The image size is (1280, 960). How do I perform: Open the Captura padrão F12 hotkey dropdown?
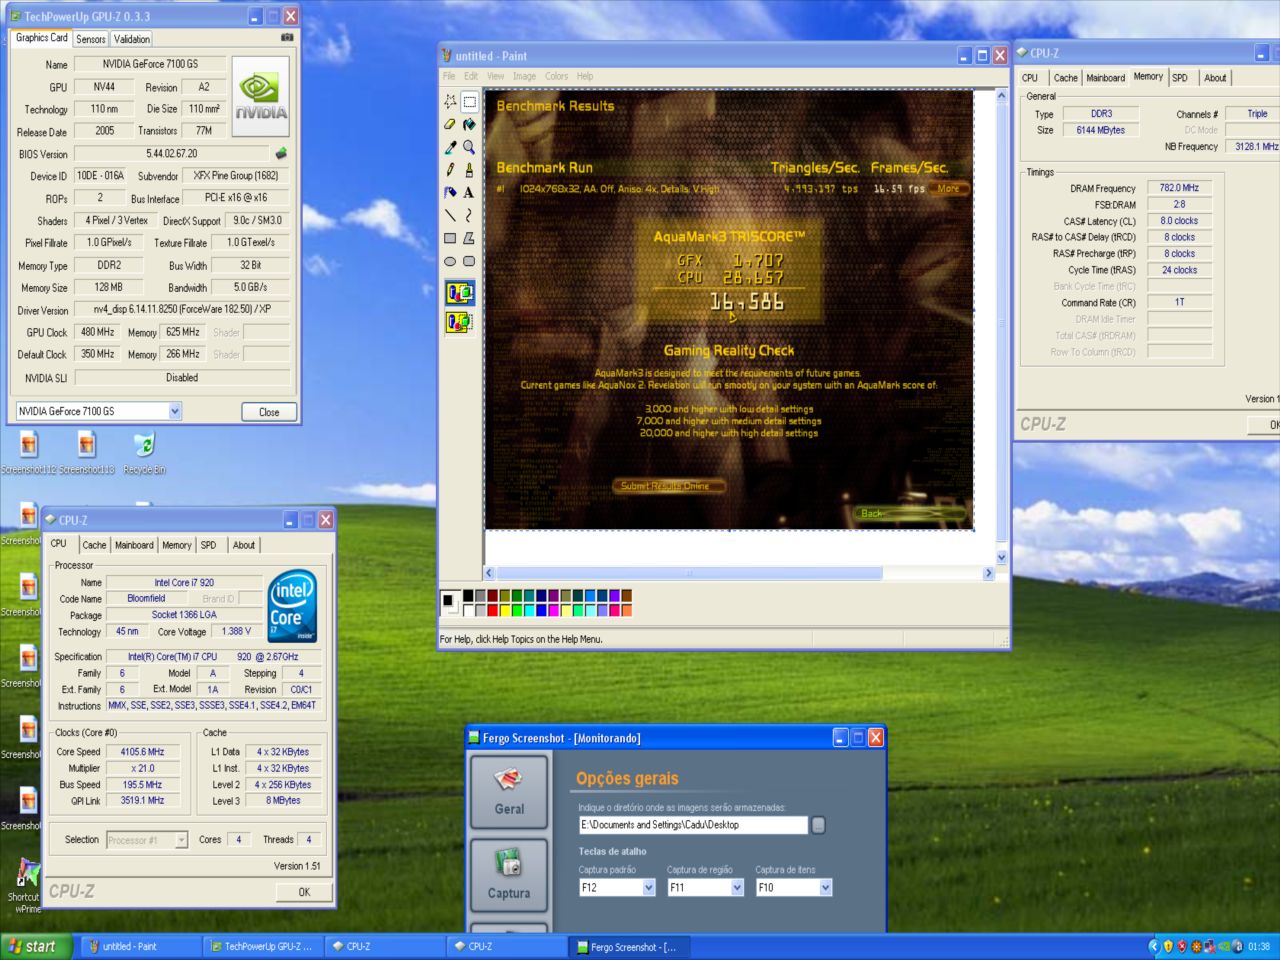648,887
